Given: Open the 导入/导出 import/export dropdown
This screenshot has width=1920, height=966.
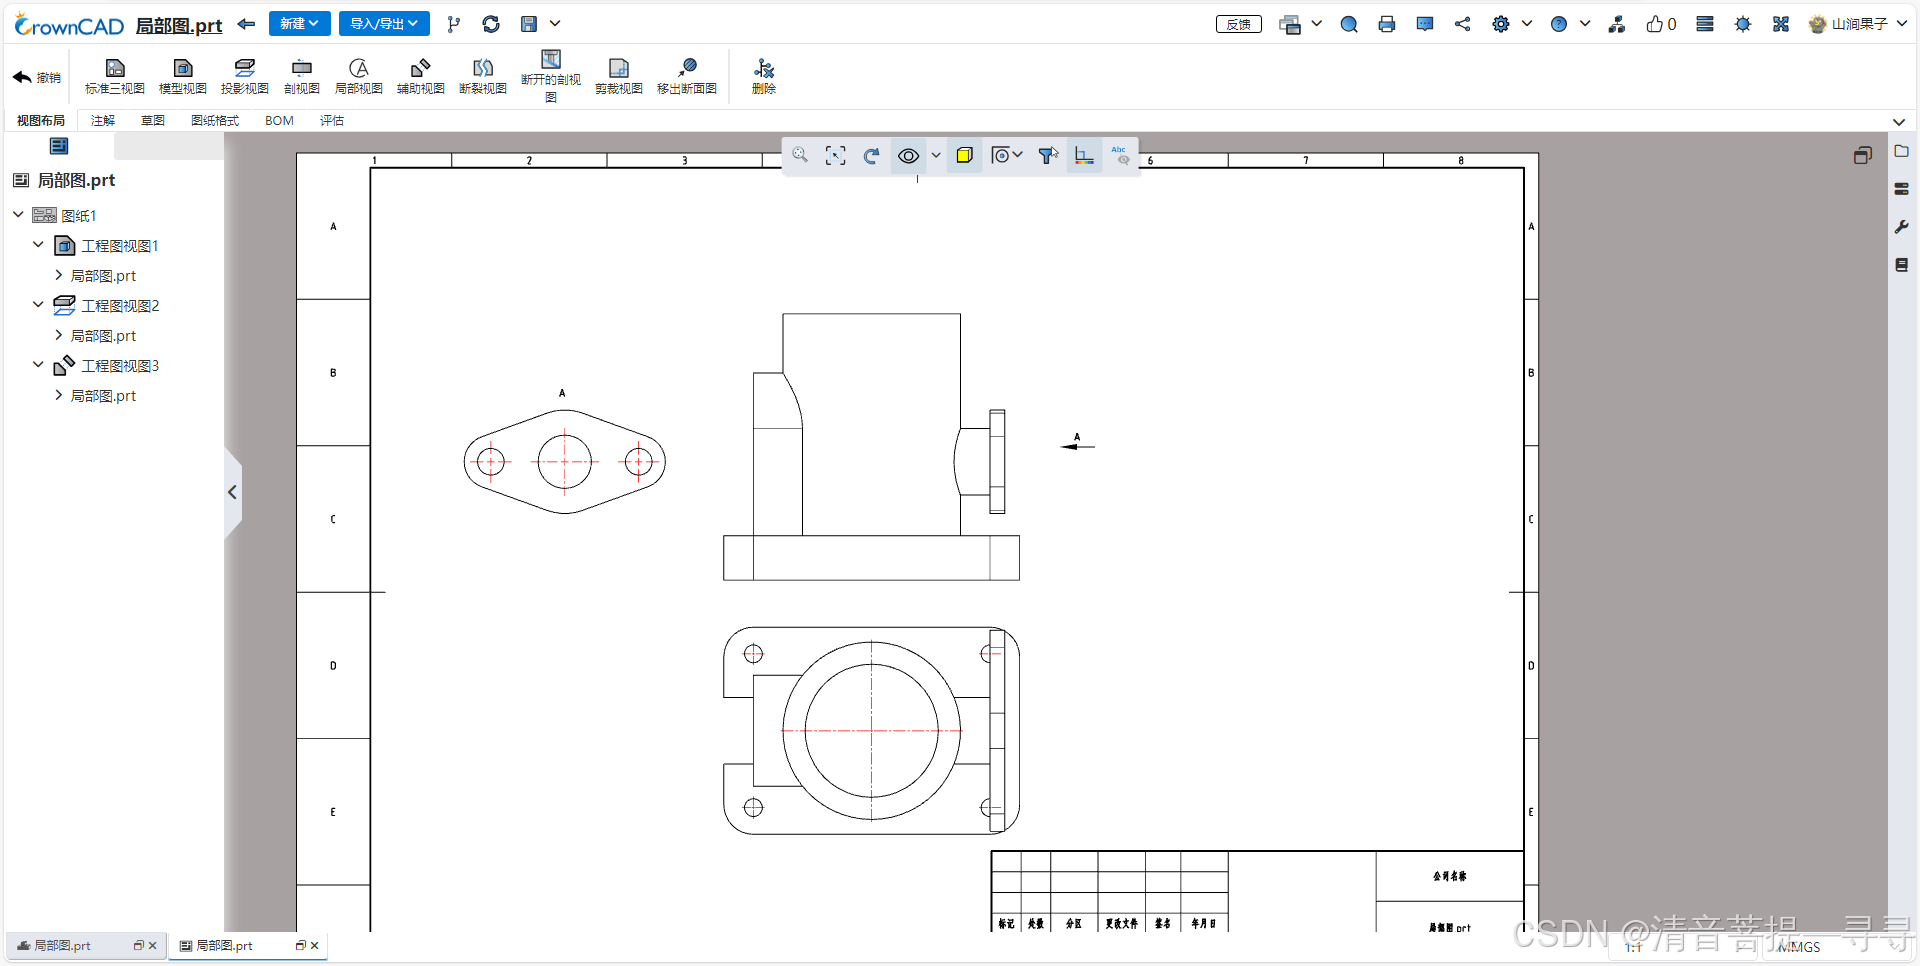Looking at the screenshot, I should click(x=384, y=23).
